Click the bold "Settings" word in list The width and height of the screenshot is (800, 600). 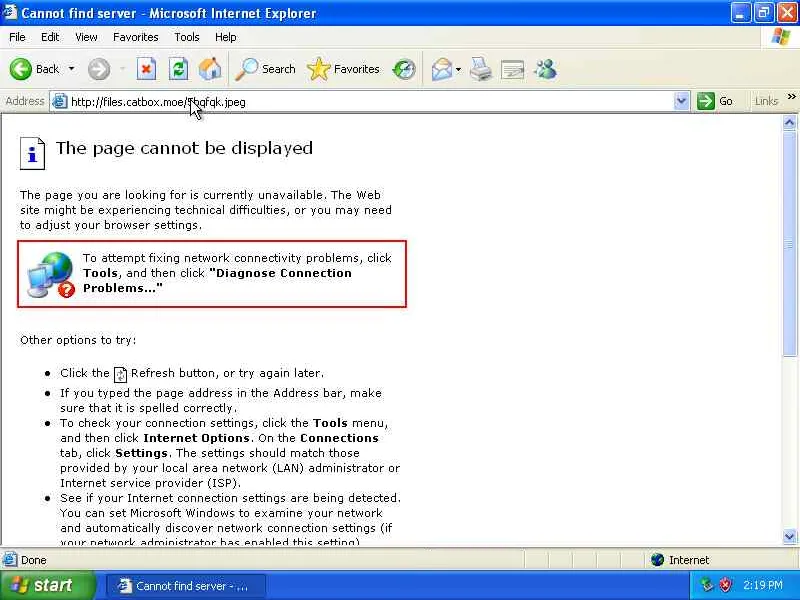[x=141, y=453]
